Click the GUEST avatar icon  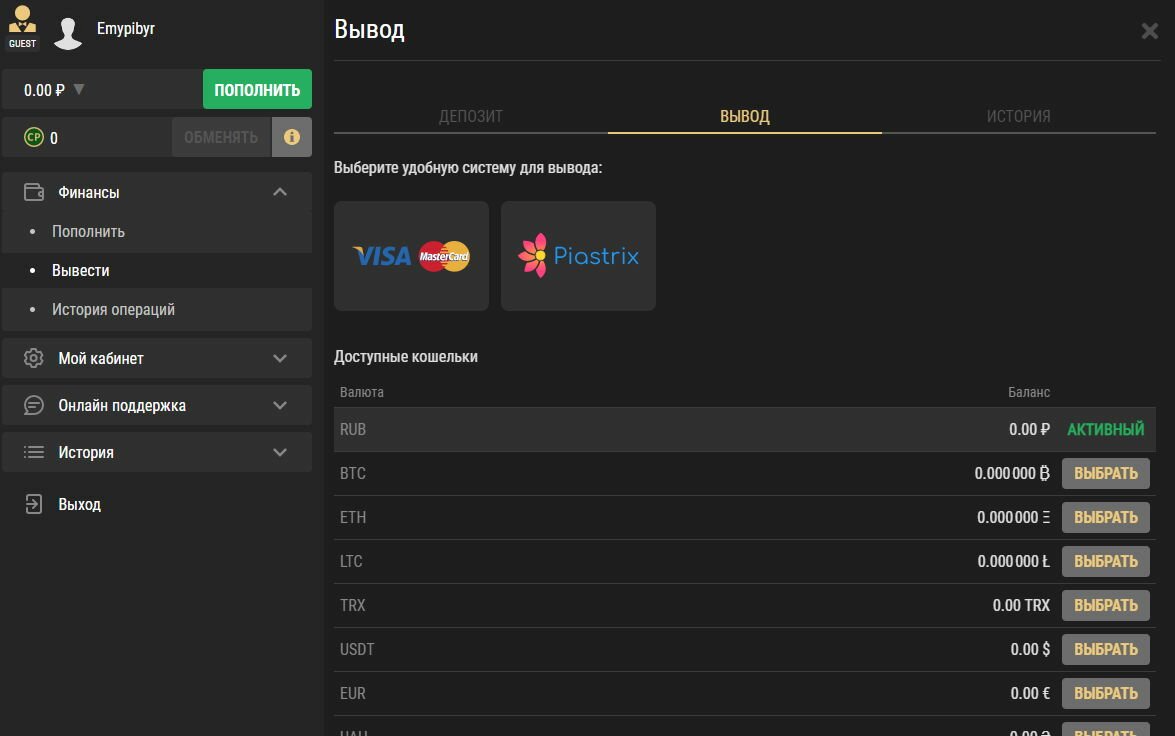[21, 22]
